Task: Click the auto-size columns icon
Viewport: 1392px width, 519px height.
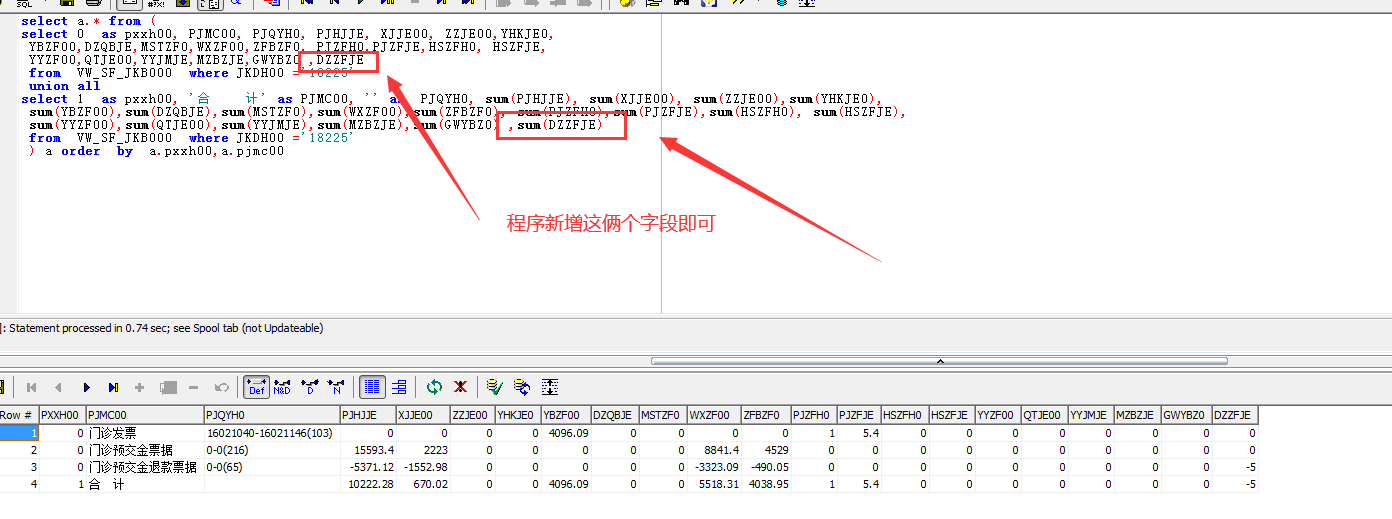Action: (x=549, y=387)
